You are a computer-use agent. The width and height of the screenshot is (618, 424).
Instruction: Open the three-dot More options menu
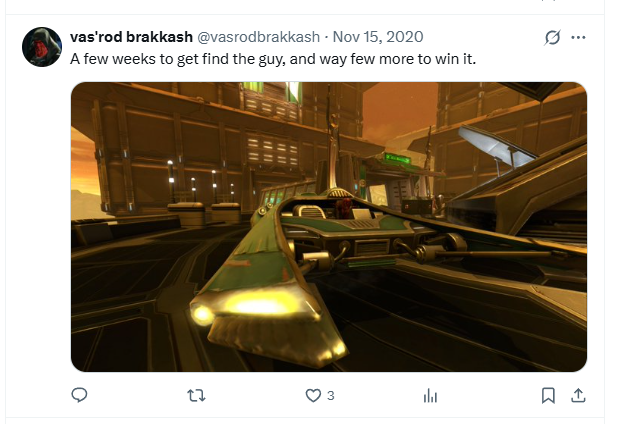(x=578, y=37)
